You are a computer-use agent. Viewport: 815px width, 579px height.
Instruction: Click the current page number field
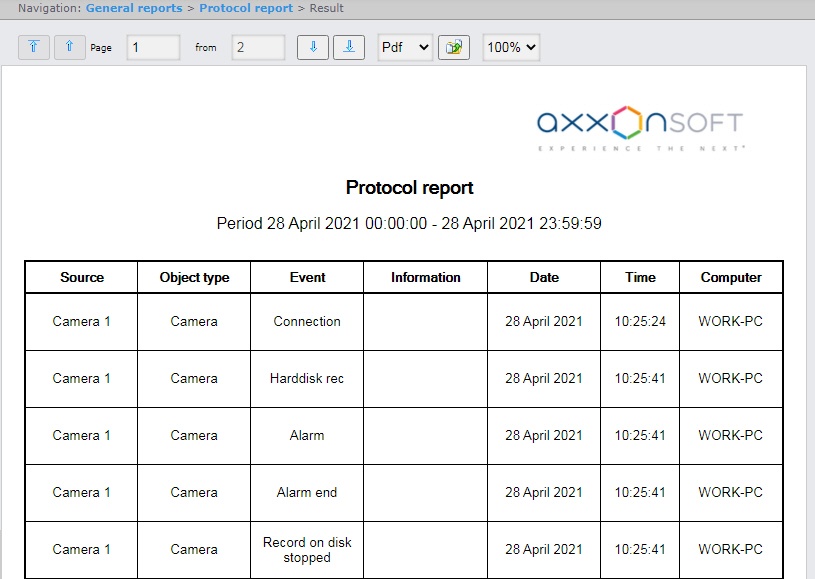[x=153, y=47]
